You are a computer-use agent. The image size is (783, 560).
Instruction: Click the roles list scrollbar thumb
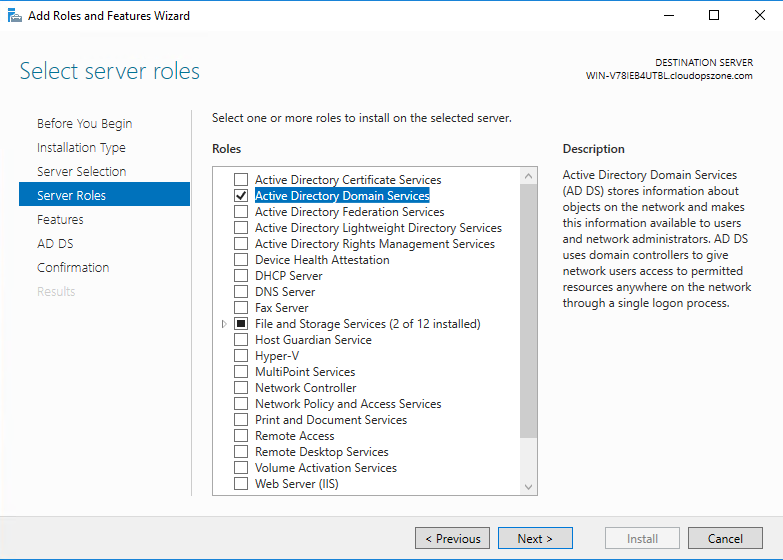pos(528,311)
